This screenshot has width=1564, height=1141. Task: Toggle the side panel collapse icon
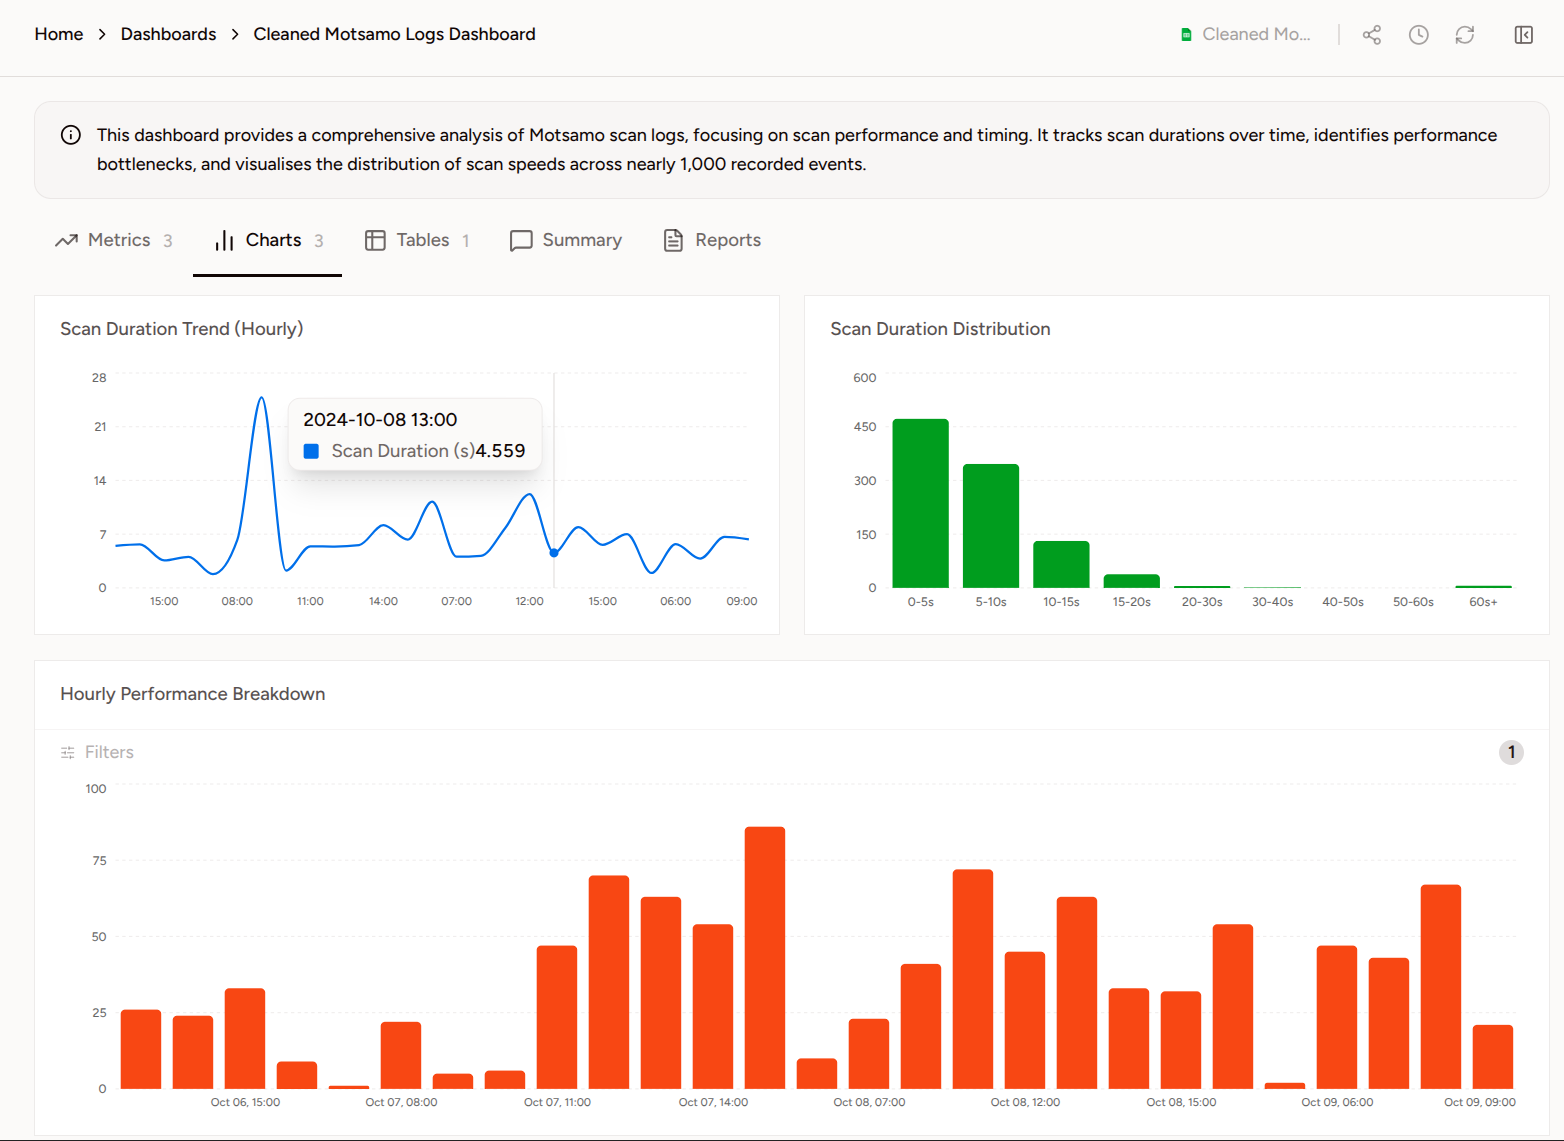[1524, 35]
